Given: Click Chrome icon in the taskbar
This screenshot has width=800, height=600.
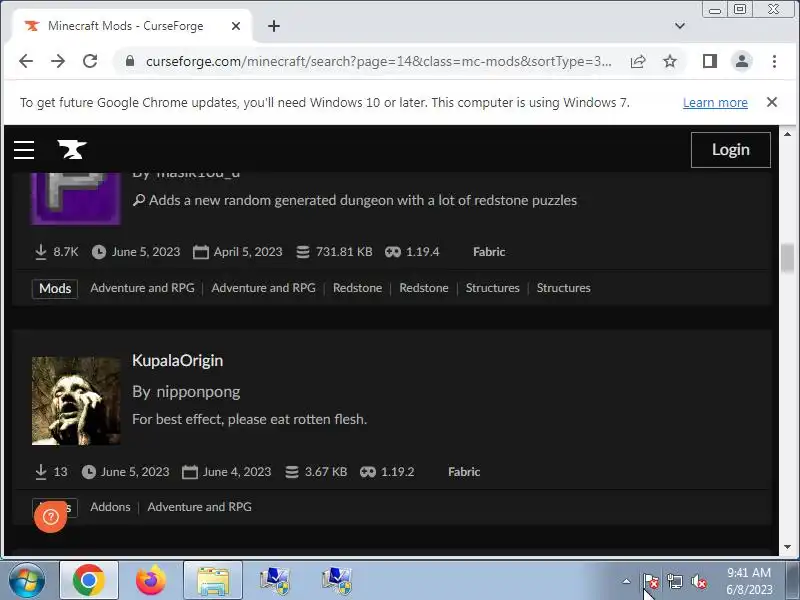Looking at the screenshot, I should pyautogui.click(x=89, y=581).
